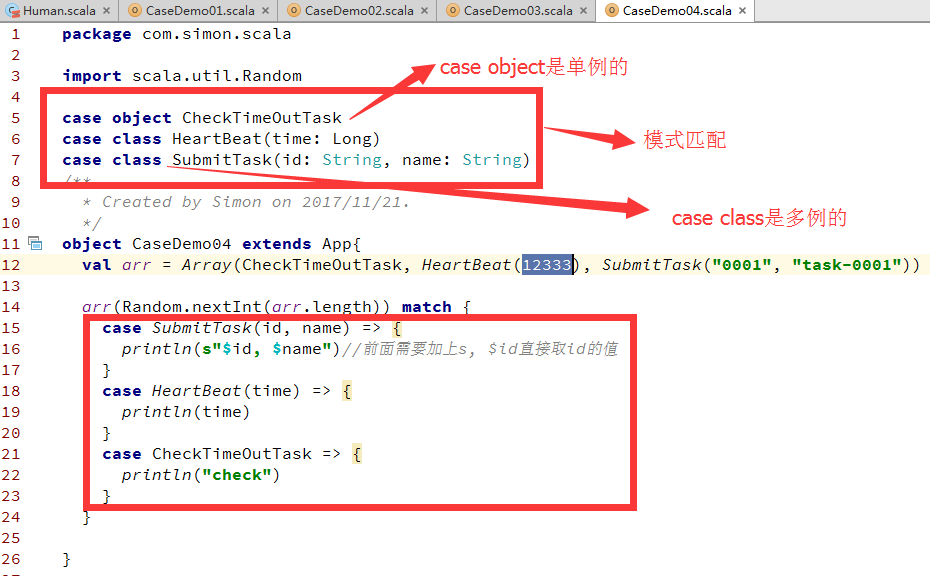Viewport: 930px width, 576px height.
Task: Click the arr variable on line 12
Action: point(136,265)
